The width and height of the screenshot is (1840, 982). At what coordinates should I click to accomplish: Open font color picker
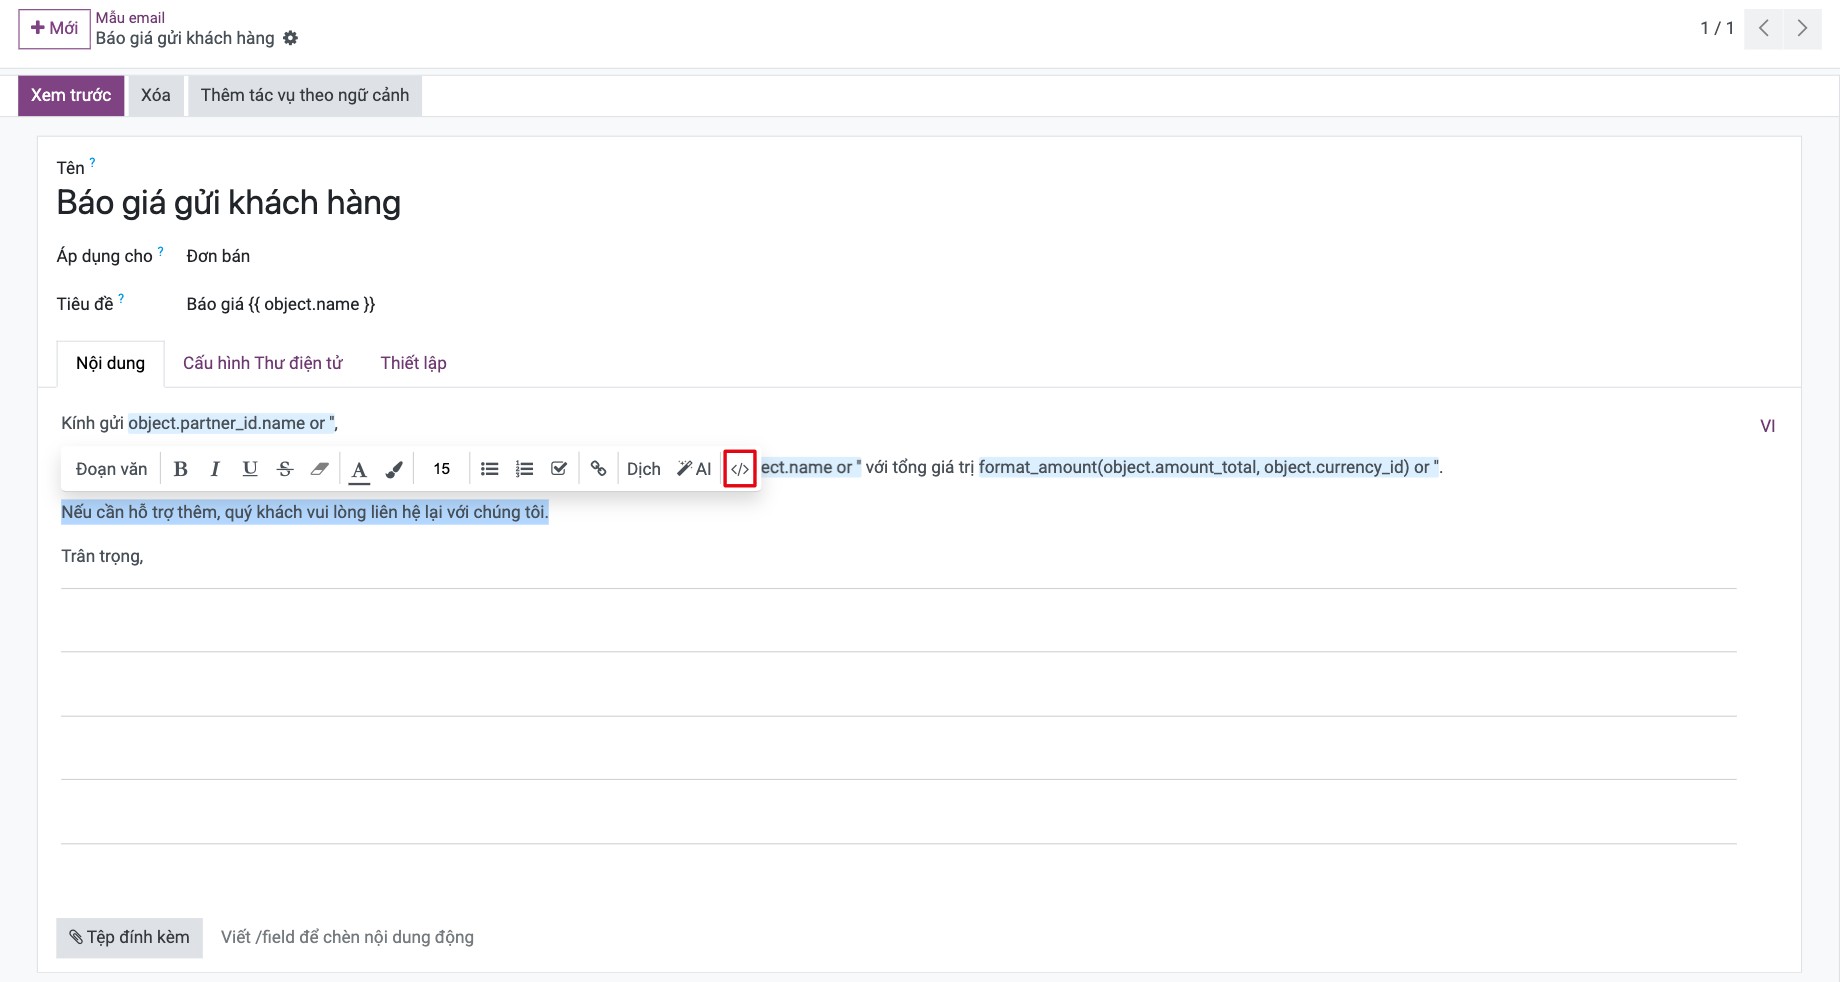[x=359, y=469]
